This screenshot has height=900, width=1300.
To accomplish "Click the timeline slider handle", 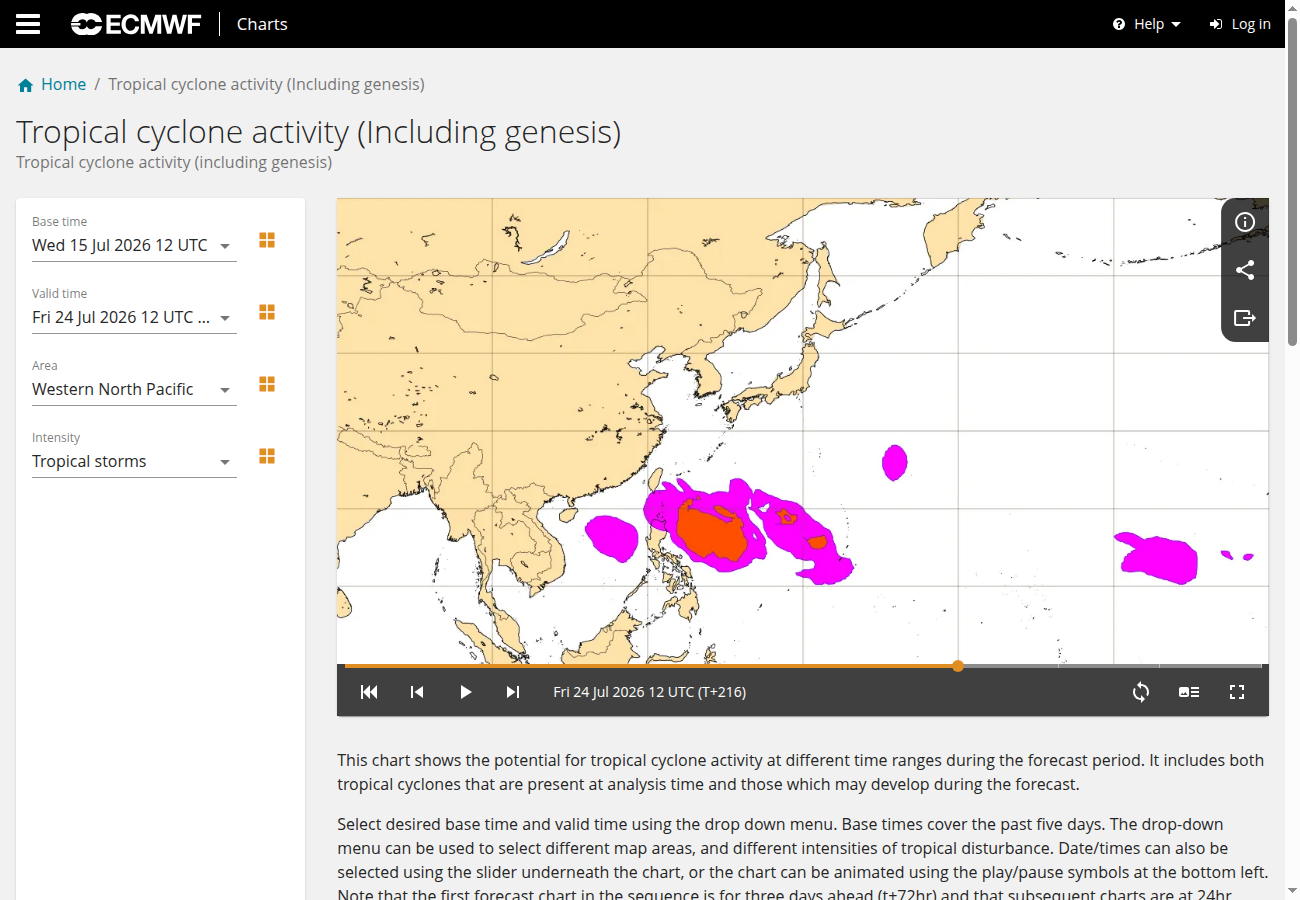I will pyautogui.click(x=958, y=666).
